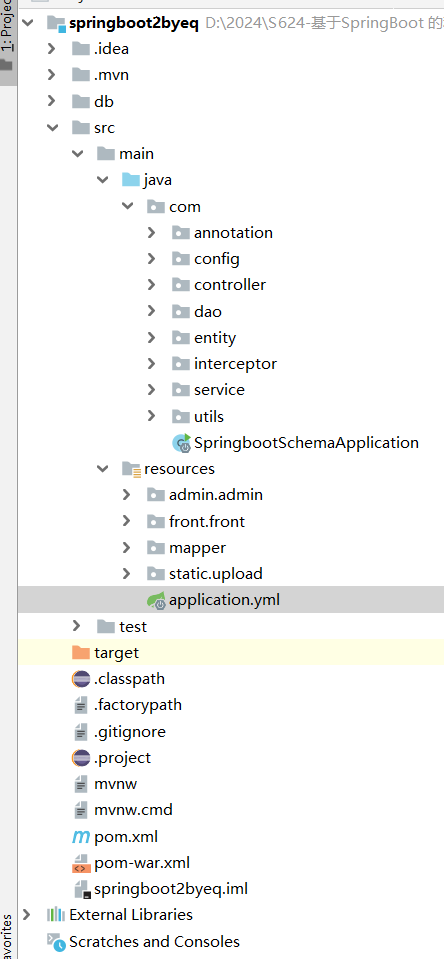Collapse the resources folder arrow
Screen dimensions: 444x959
click(103, 469)
